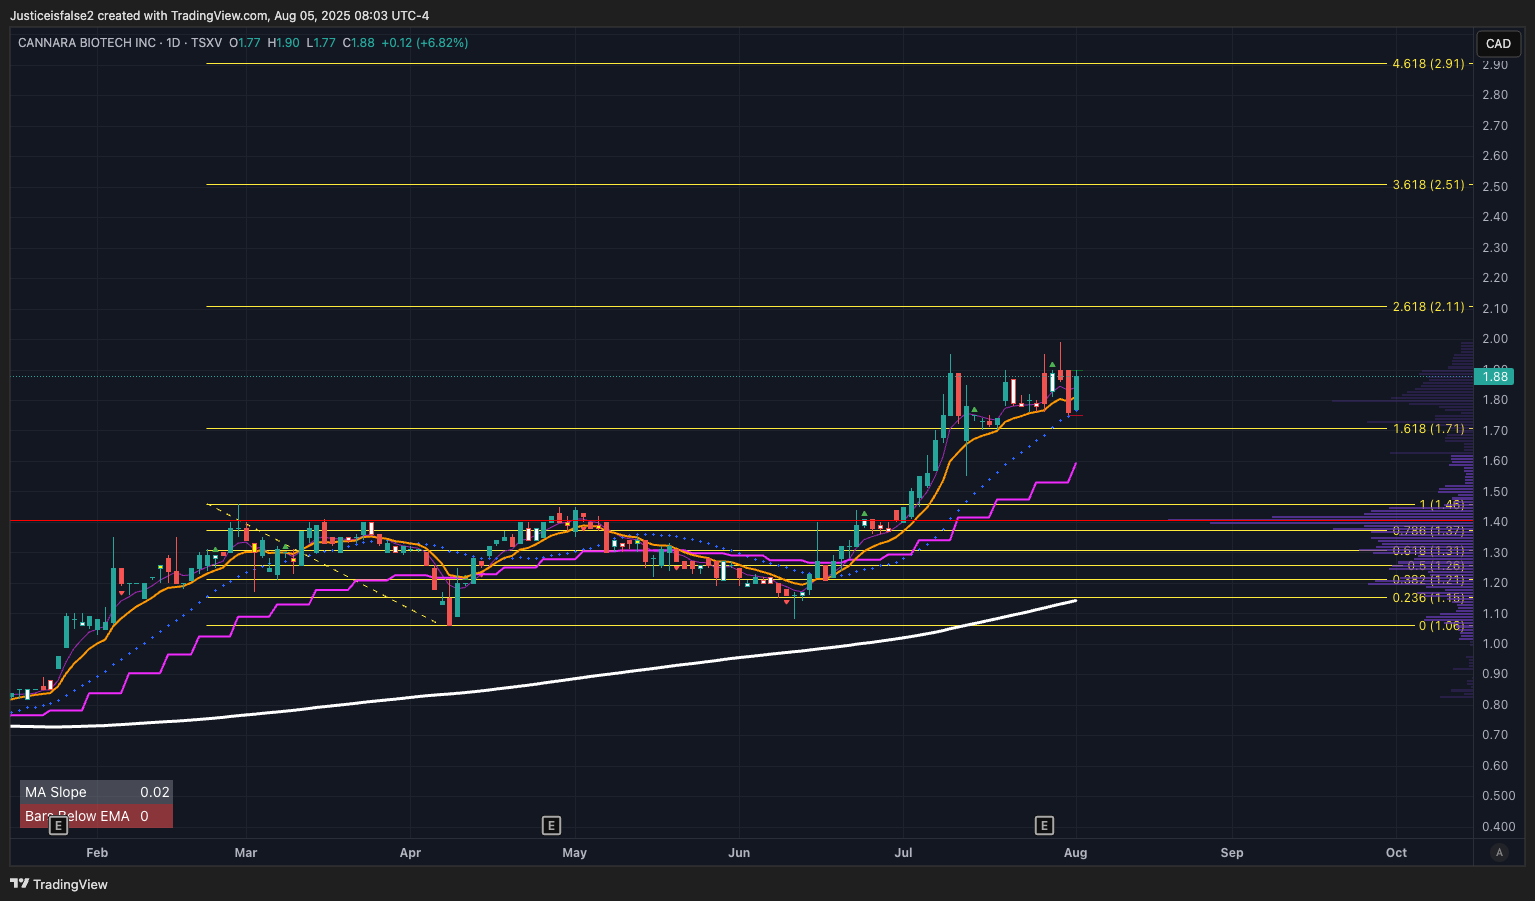The width and height of the screenshot is (1535, 901).
Task: Click the MA Slope value 0.02
Action: click(x=155, y=792)
